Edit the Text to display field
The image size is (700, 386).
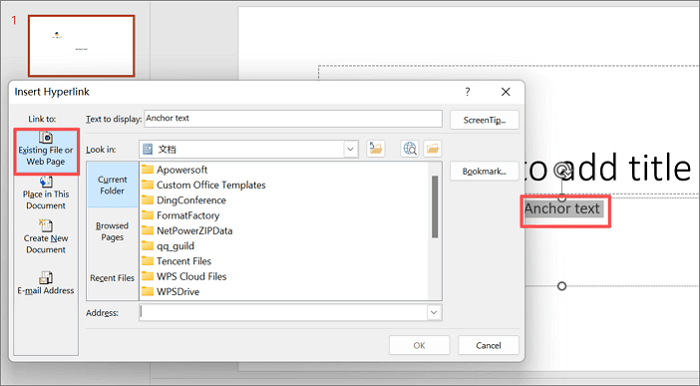(x=293, y=119)
